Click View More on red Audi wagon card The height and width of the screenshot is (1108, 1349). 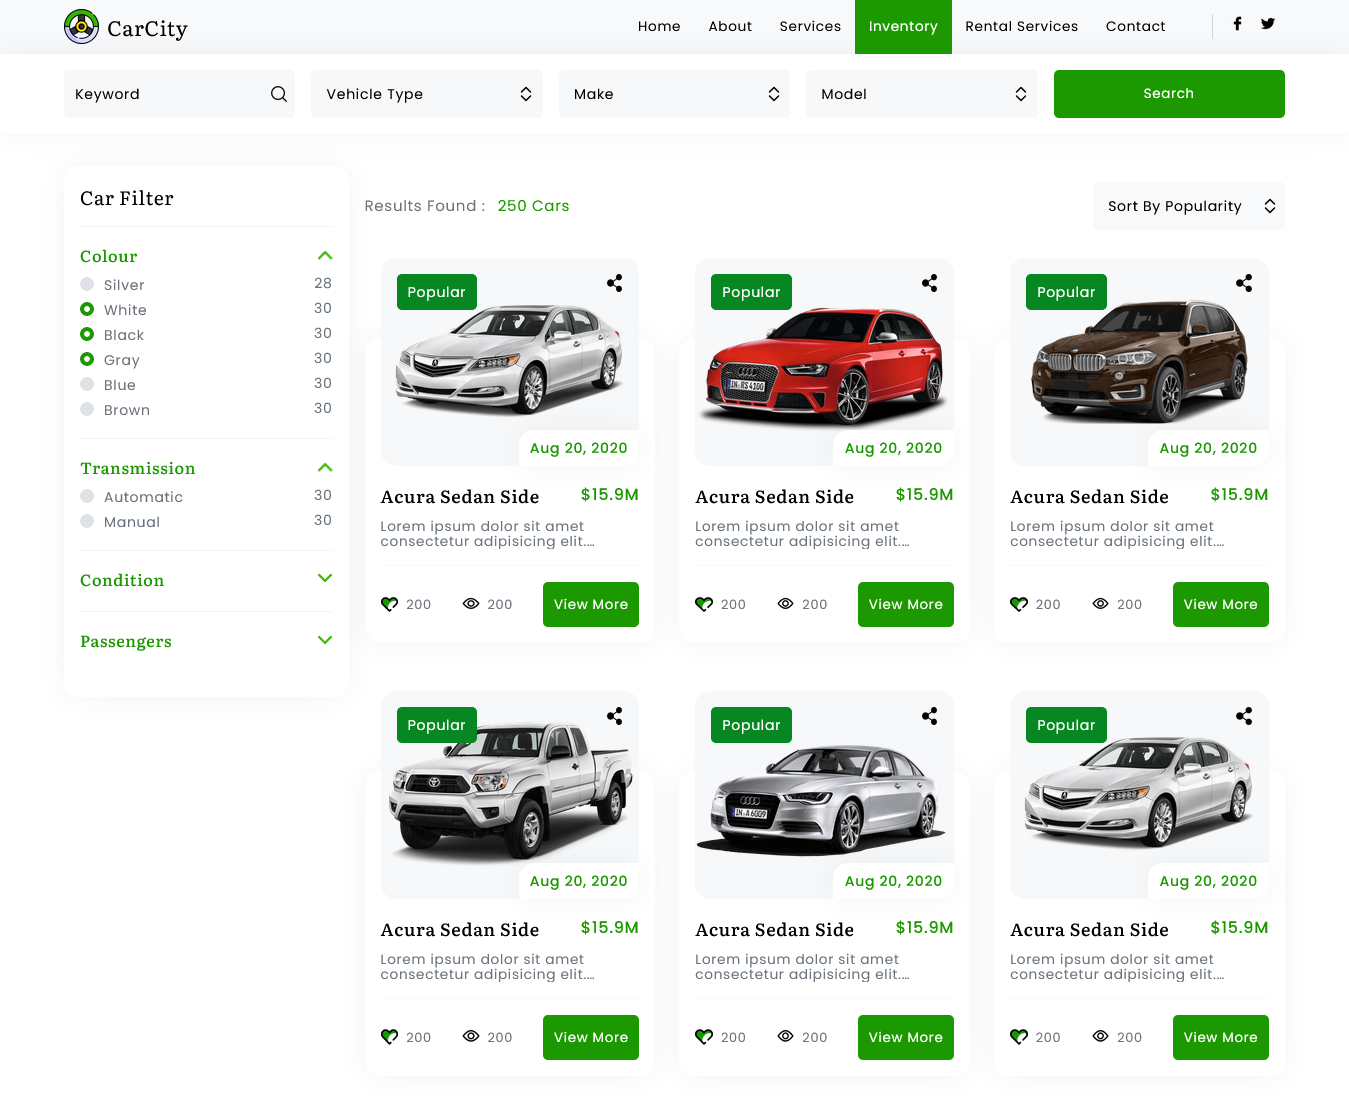[x=906, y=604]
